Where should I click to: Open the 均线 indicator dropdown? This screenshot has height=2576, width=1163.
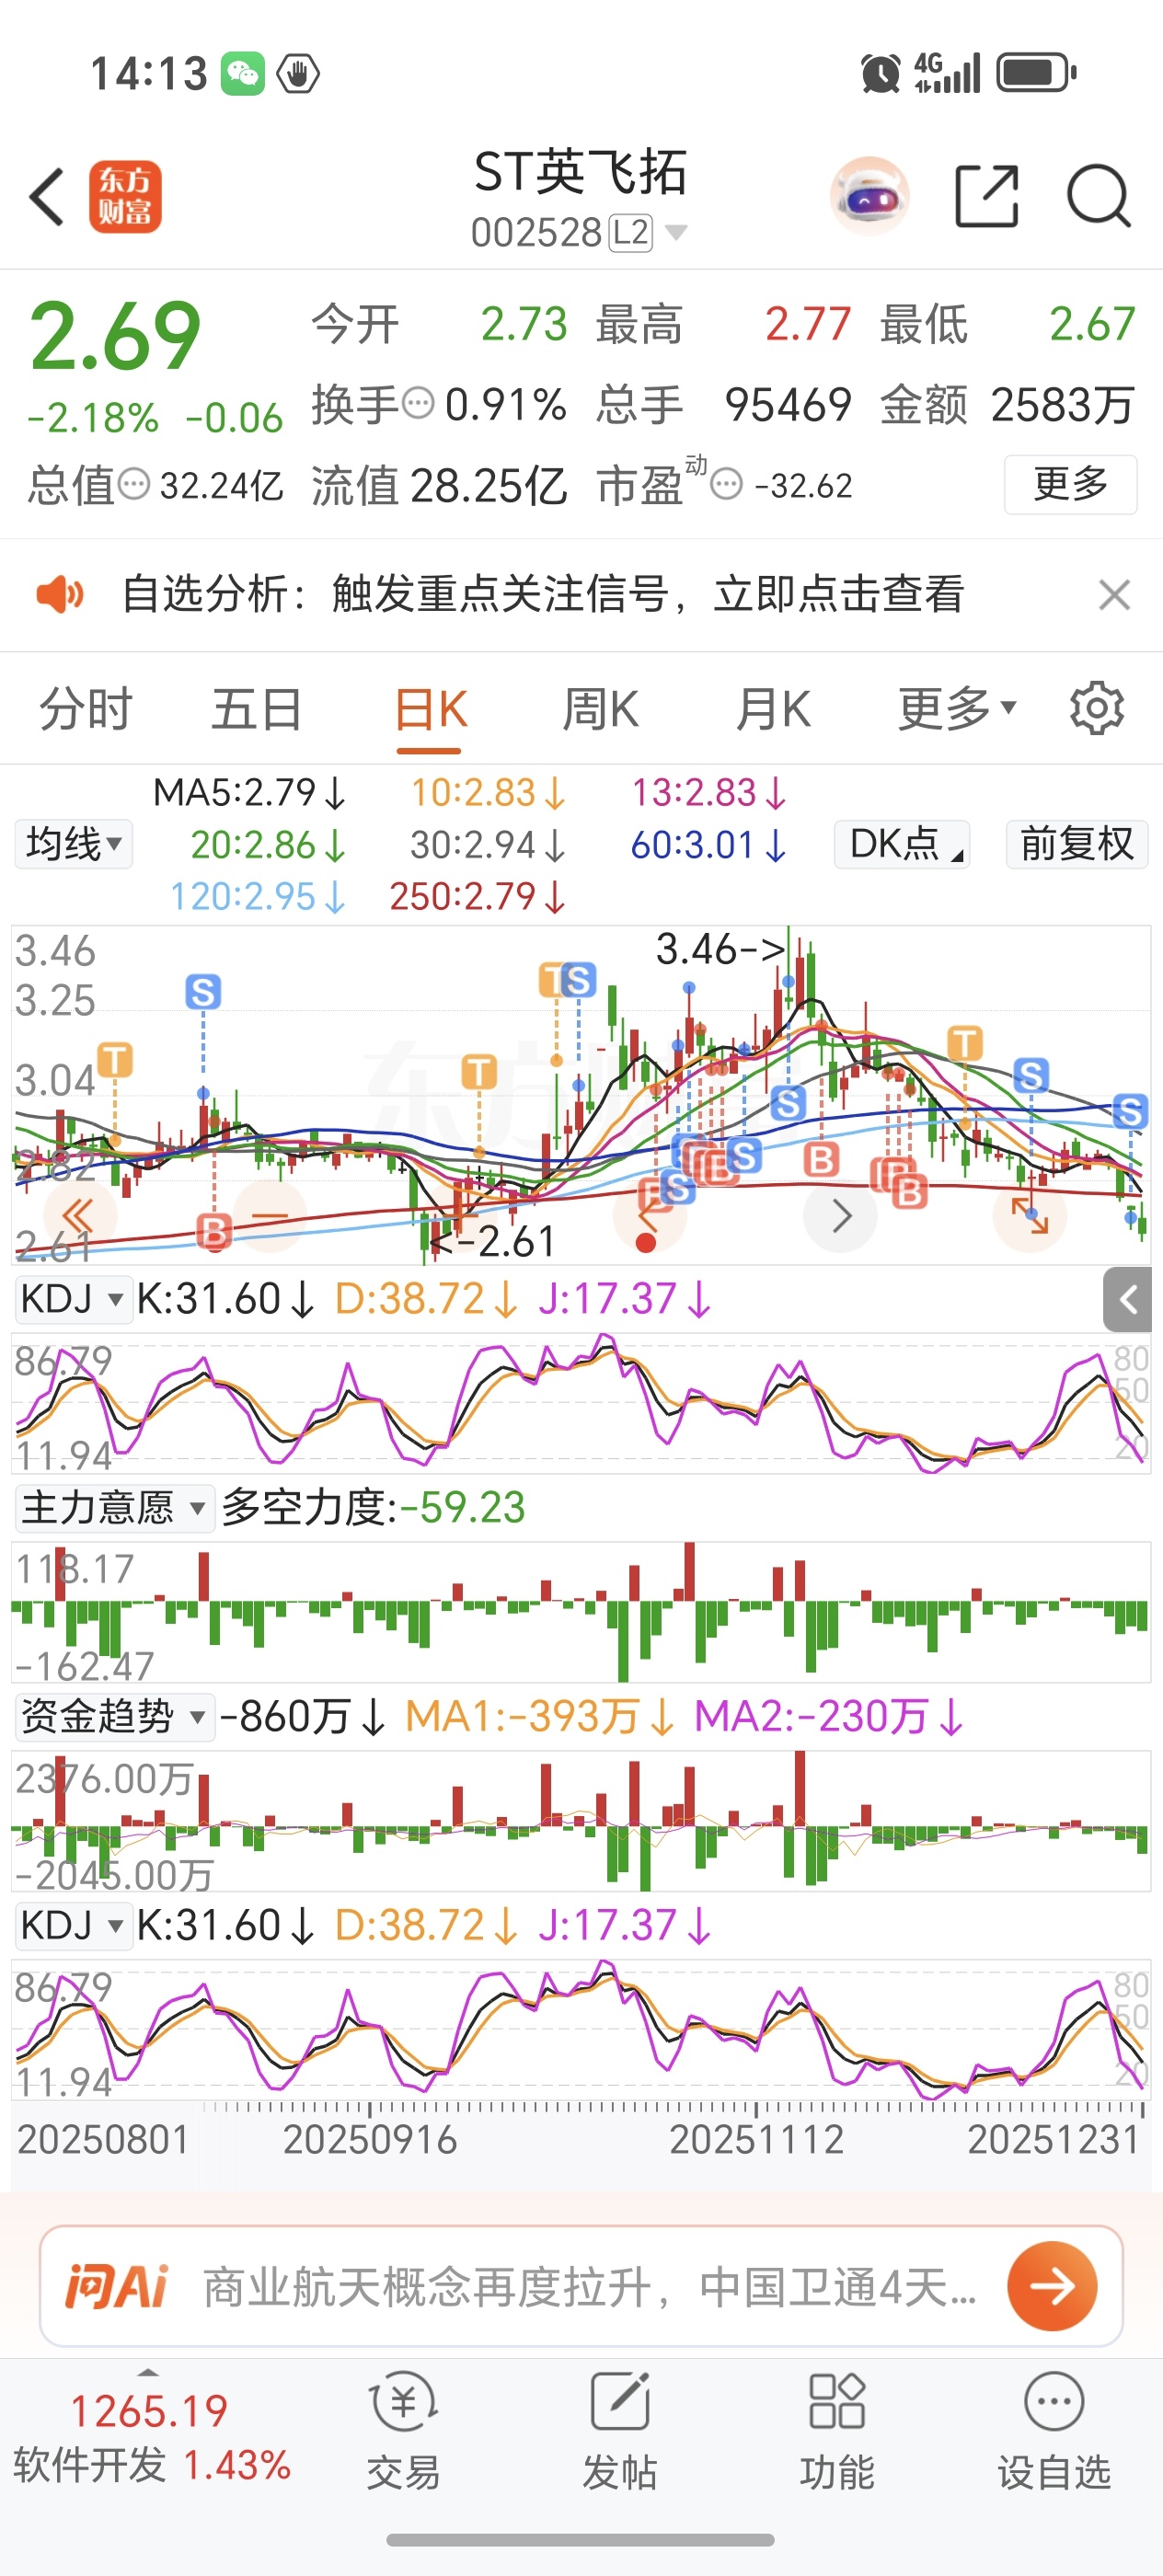[x=74, y=844]
